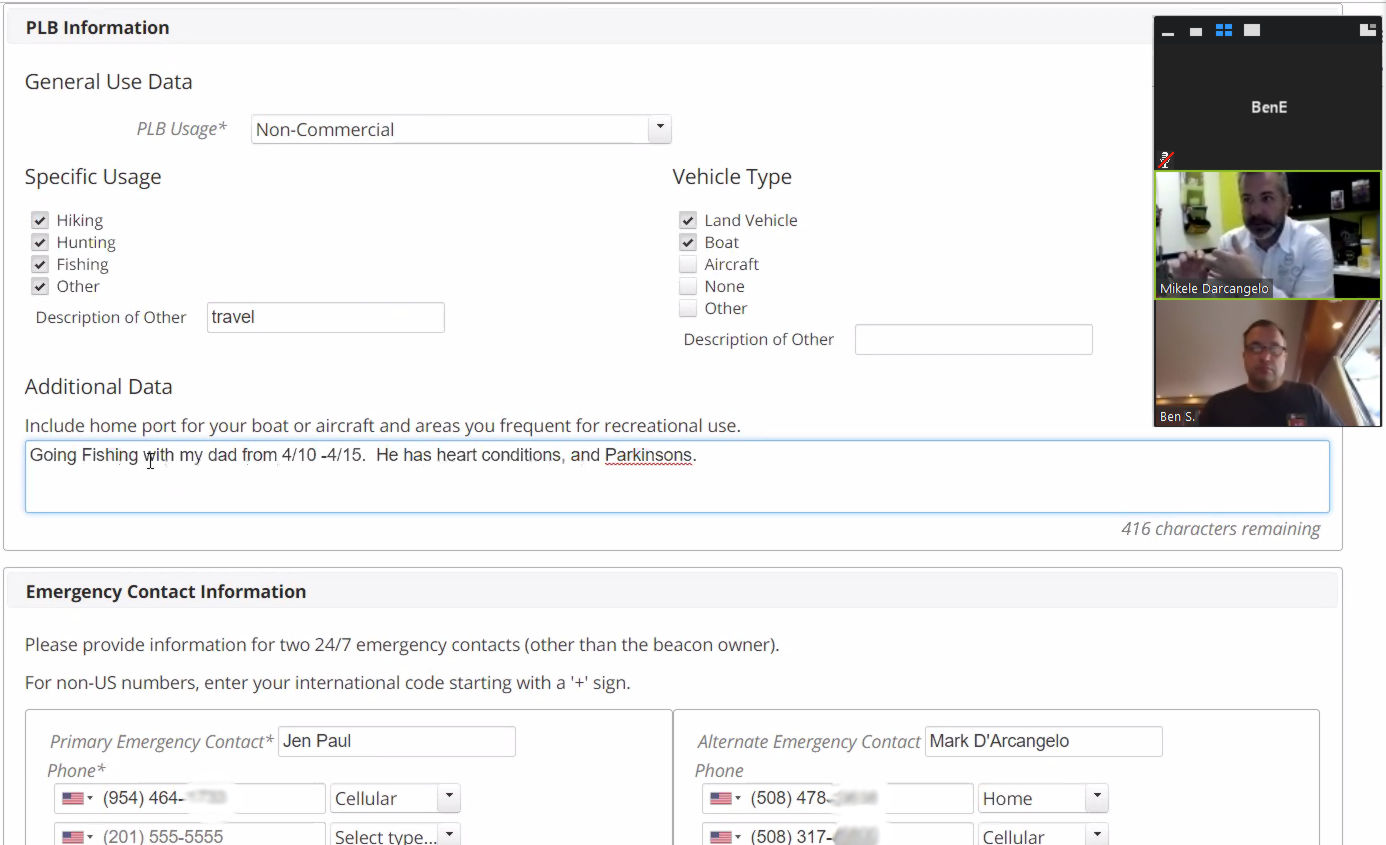Click the top-right corner icon of the video panel
This screenshot has width=1386, height=845.
tap(1367, 31)
